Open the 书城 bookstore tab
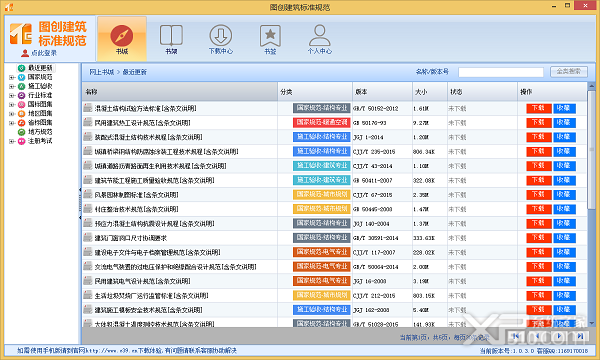 (122, 39)
